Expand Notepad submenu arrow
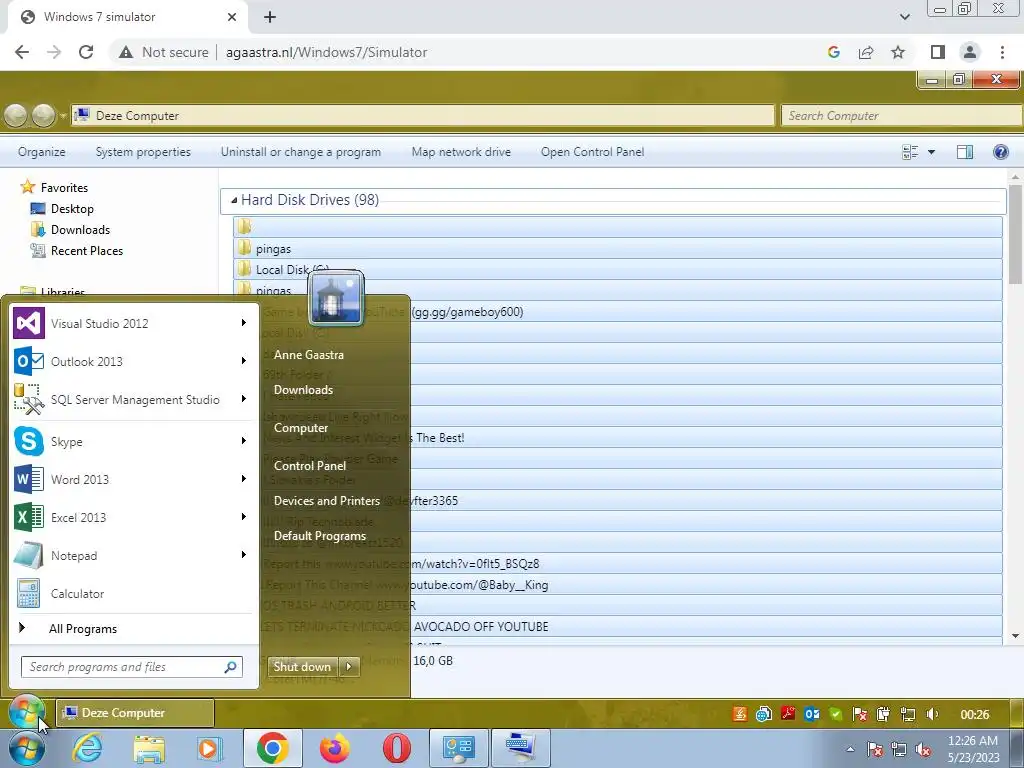Viewport: 1024px width, 768px height. coord(244,554)
